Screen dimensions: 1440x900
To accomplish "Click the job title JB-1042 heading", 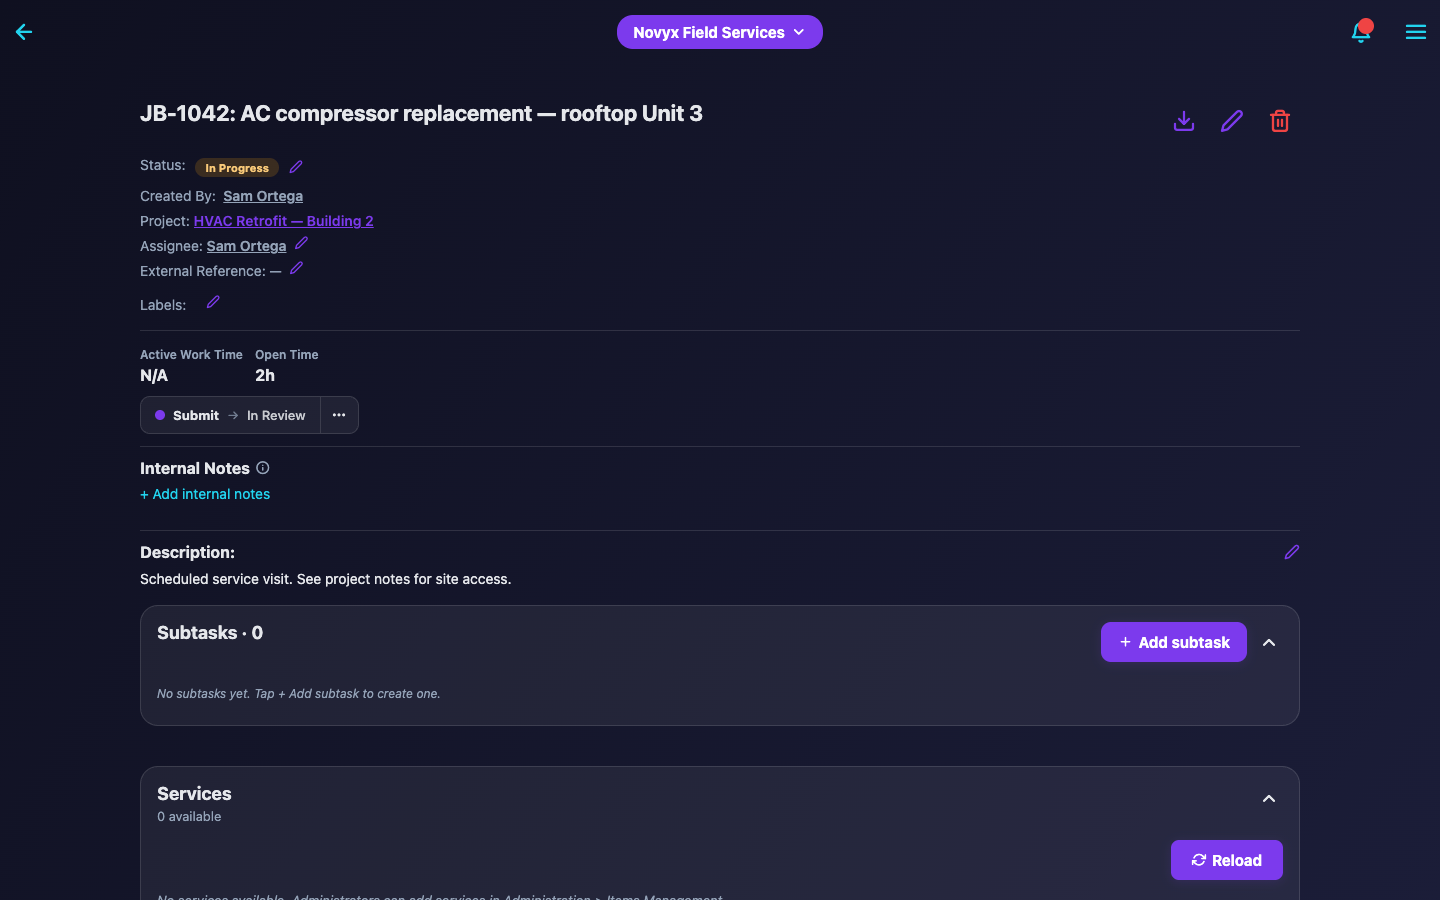I will pos(421,113).
